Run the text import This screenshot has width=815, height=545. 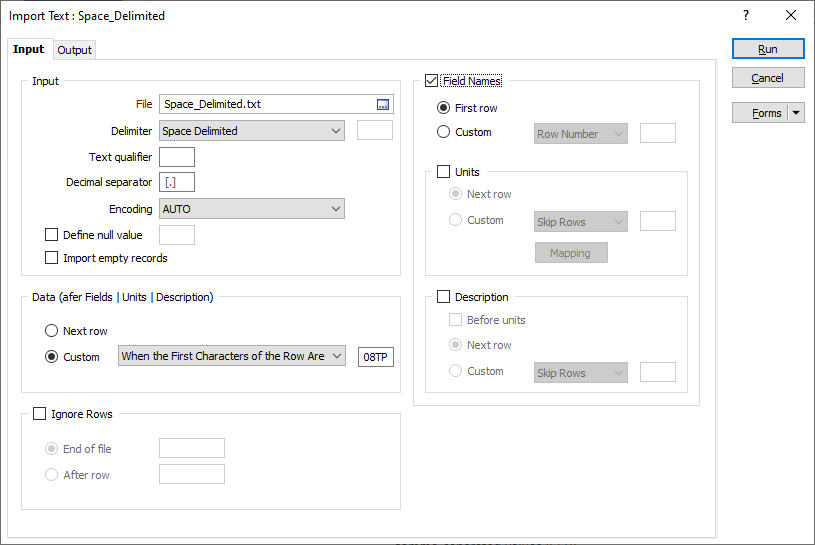[x=768, y=49]
